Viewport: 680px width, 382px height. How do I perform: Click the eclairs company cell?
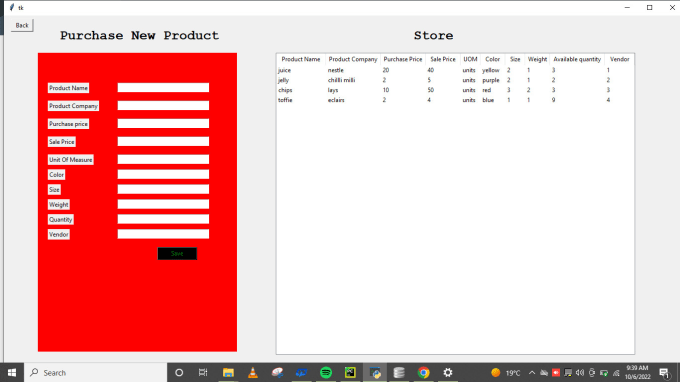[336, 100]
